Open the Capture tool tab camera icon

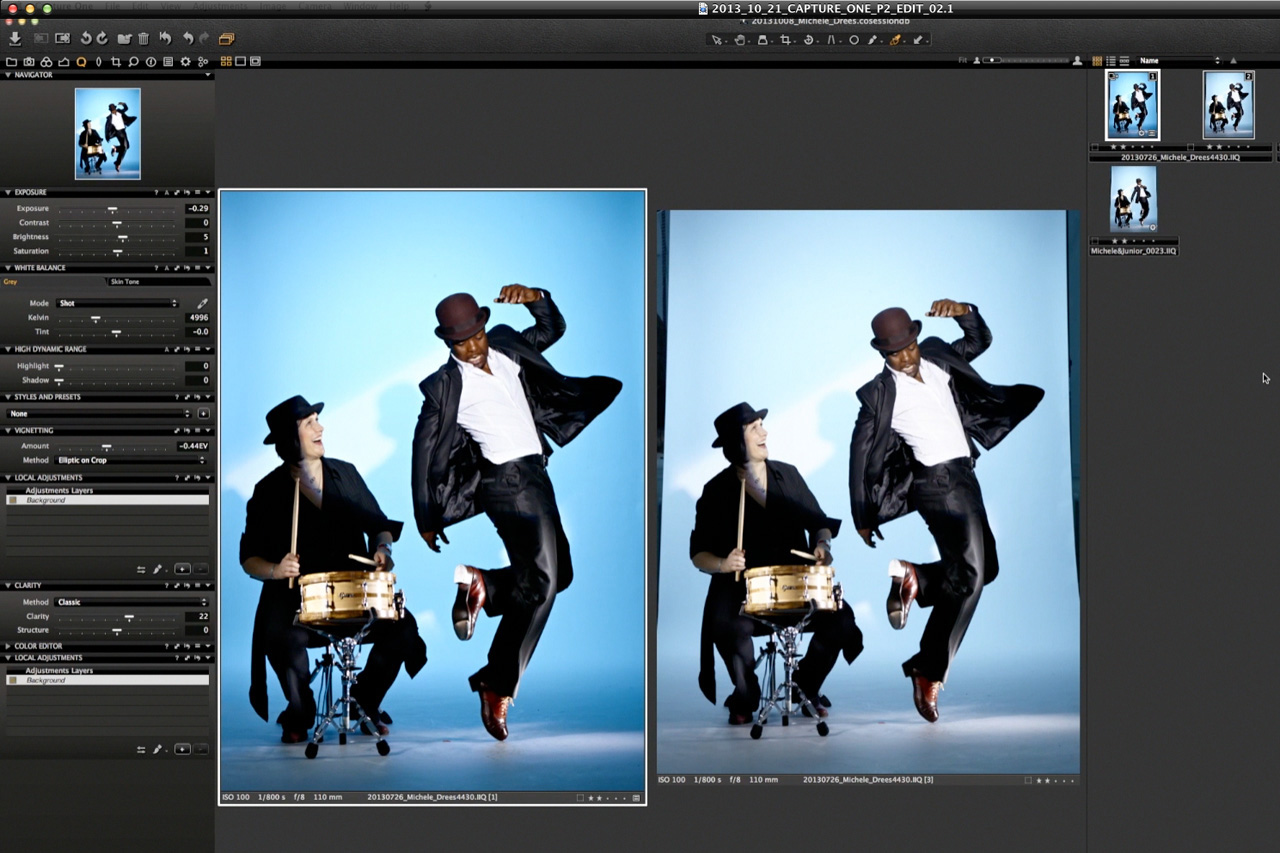point(28,61)
